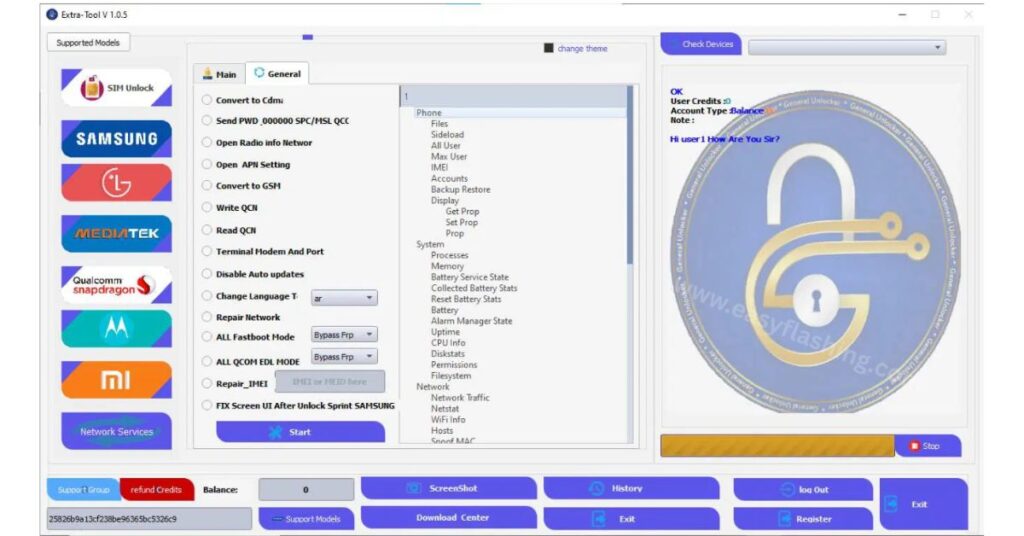Open the language dropdown showing ar
Screen dimensions: 1024x536
click(344, 298)
